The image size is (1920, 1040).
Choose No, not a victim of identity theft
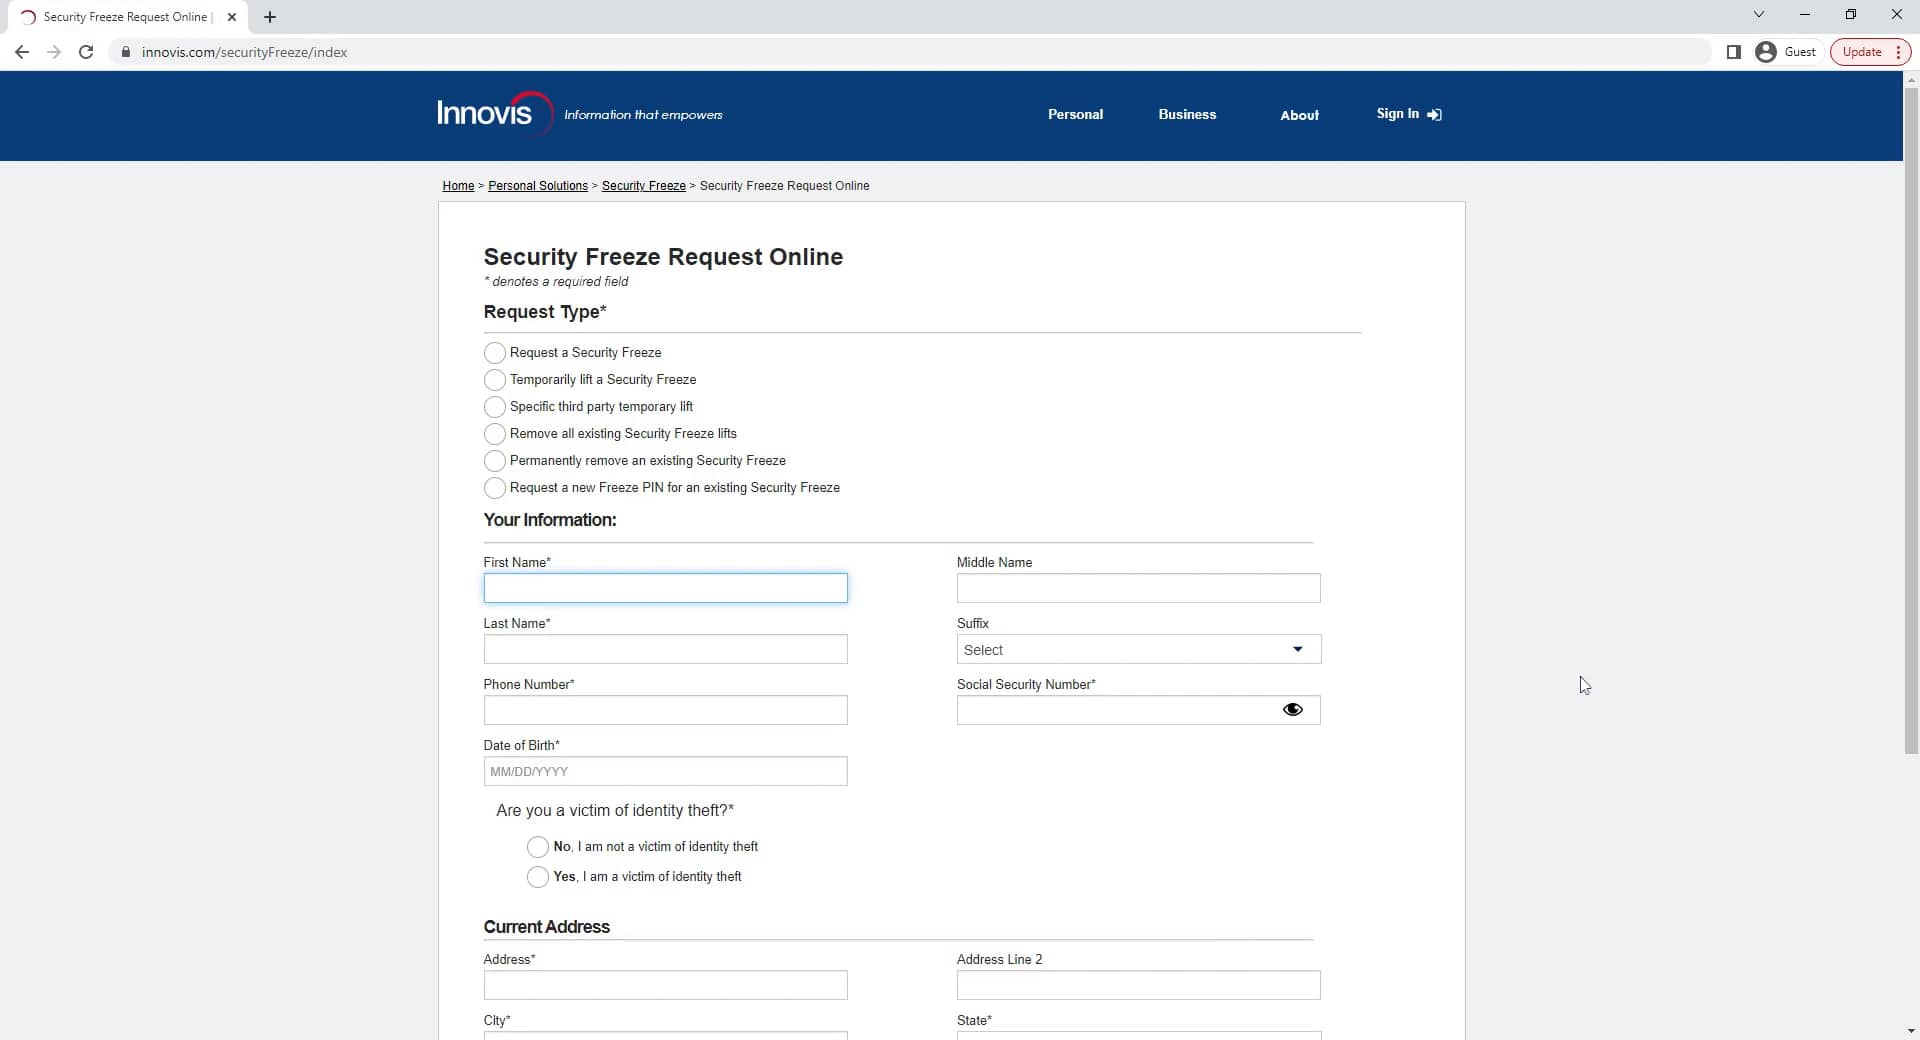(x=538, y=847)
